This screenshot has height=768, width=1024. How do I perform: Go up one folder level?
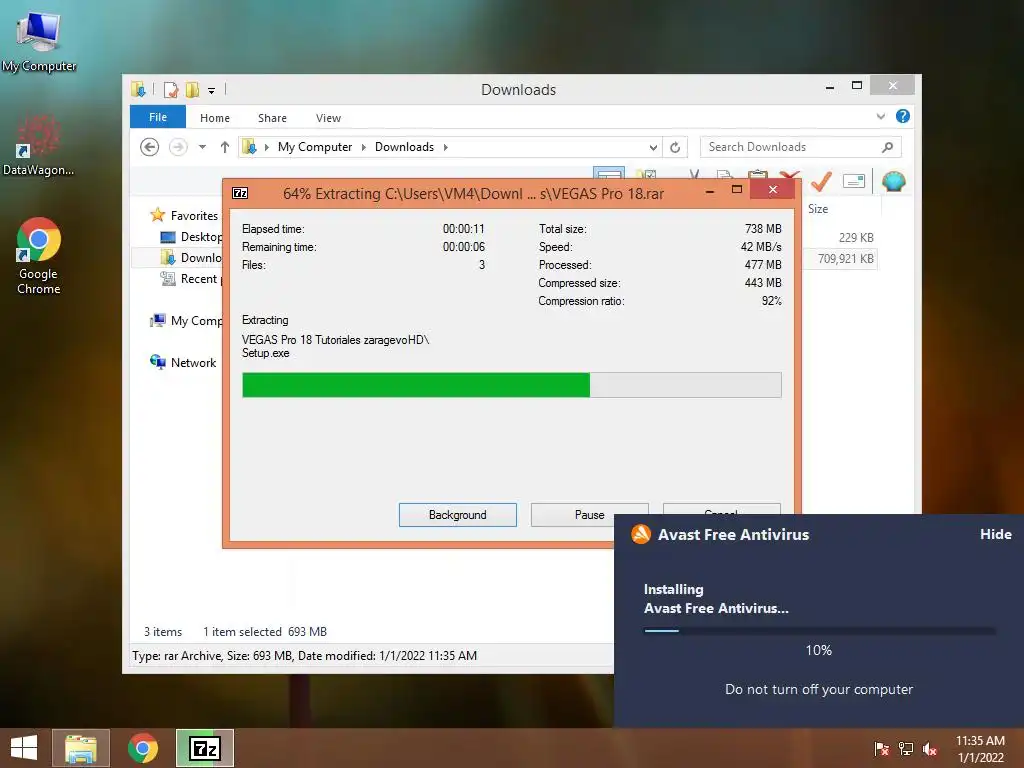[x=225, y=147]
